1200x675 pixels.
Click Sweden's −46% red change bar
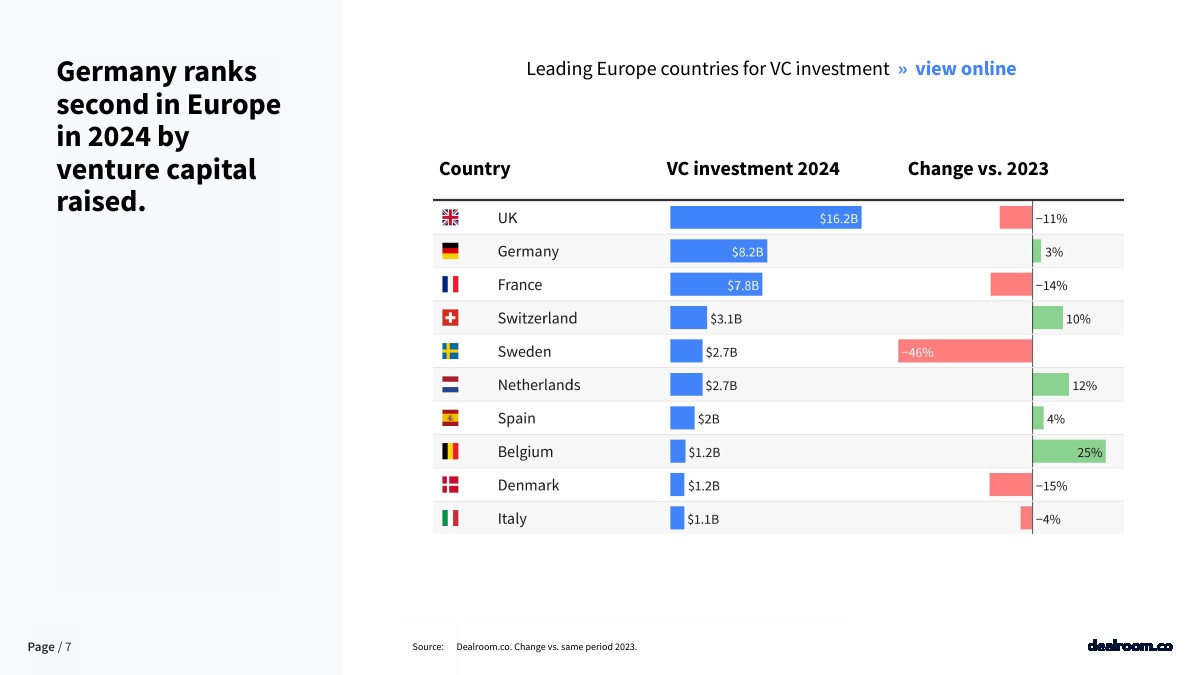(965, 351)
